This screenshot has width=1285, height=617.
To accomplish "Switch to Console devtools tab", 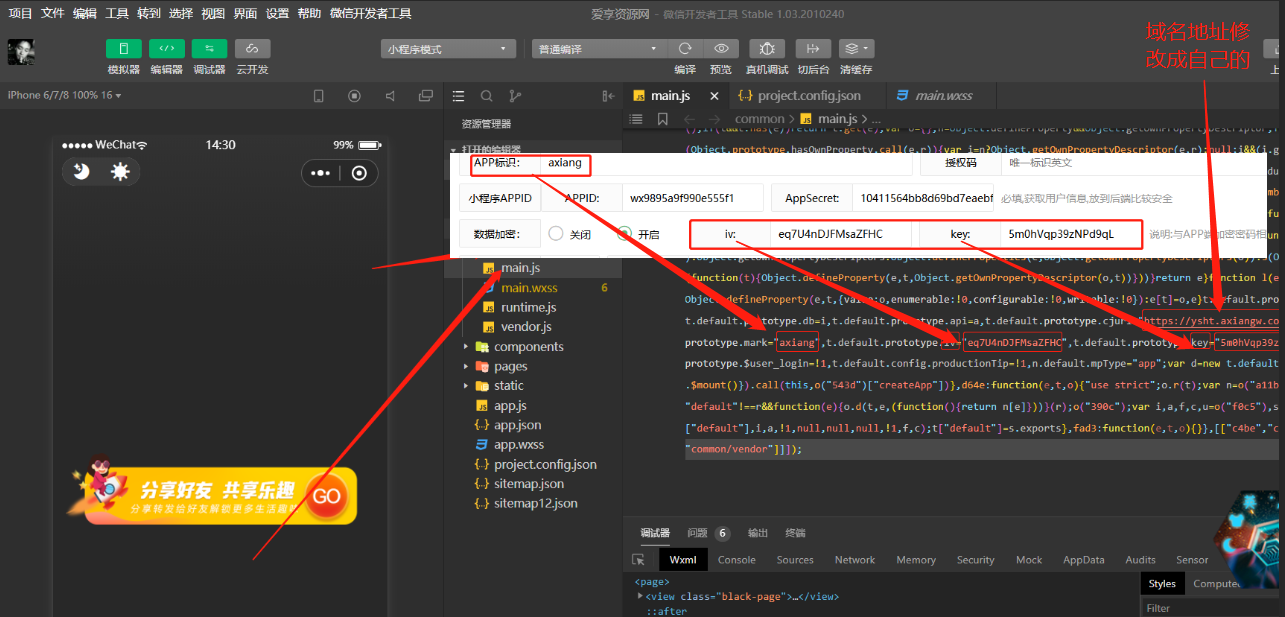I will click(737, 560).
